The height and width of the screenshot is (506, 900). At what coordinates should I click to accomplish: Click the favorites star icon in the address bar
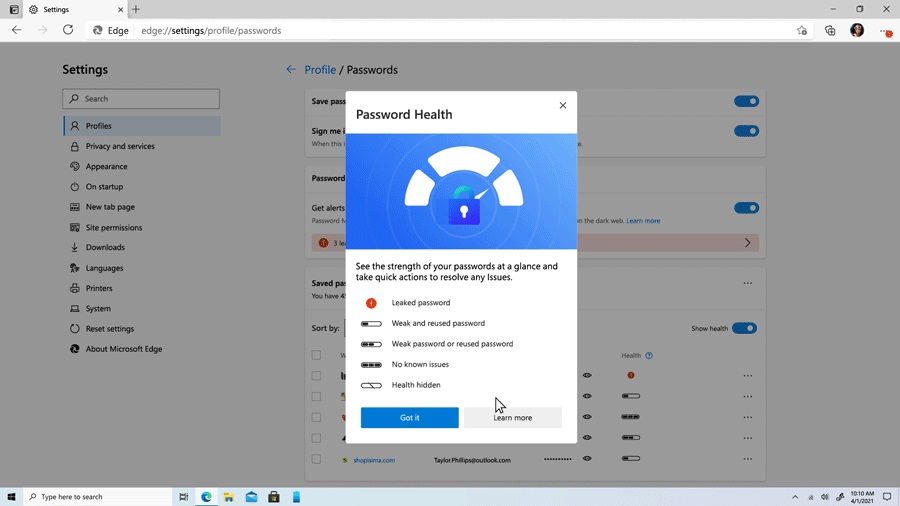[801, 31]
